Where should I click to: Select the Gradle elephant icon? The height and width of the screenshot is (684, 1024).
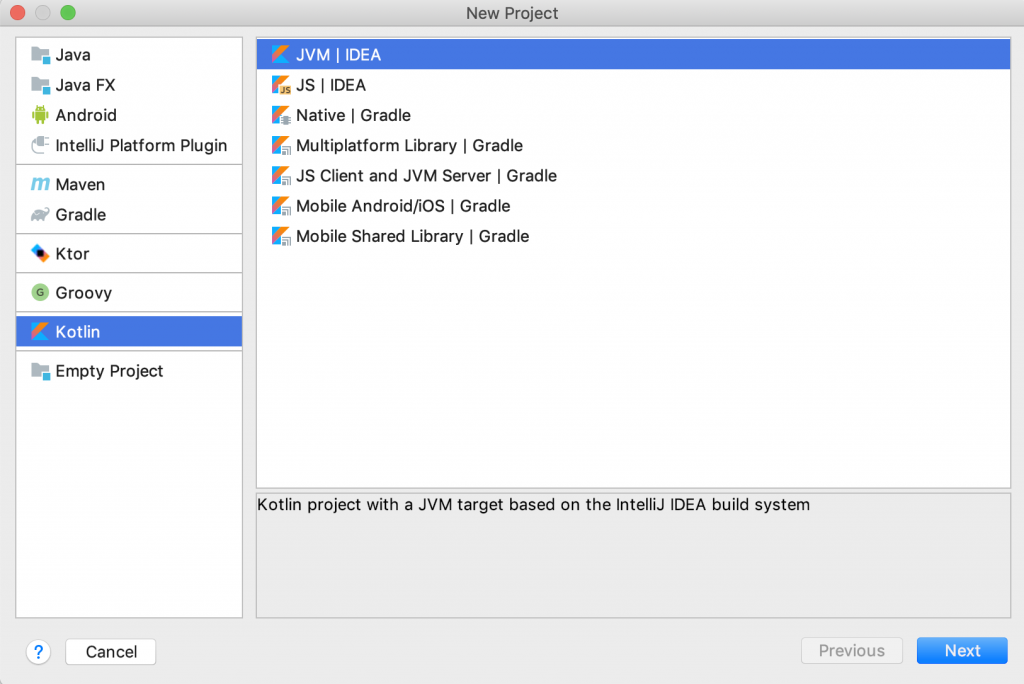pyautogui.click(x=40, y=215)
